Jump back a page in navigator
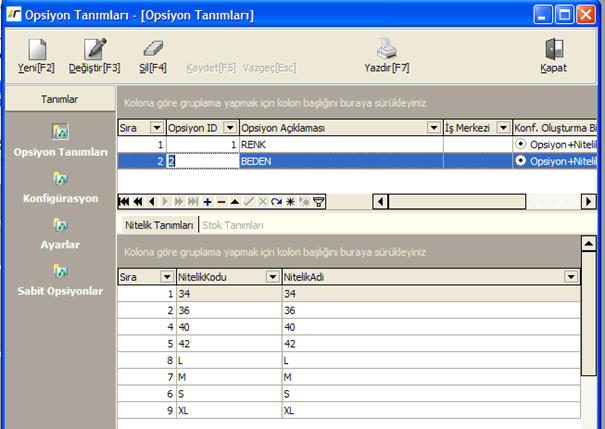Viewport: 605px width, 429px height. [138, 201]
